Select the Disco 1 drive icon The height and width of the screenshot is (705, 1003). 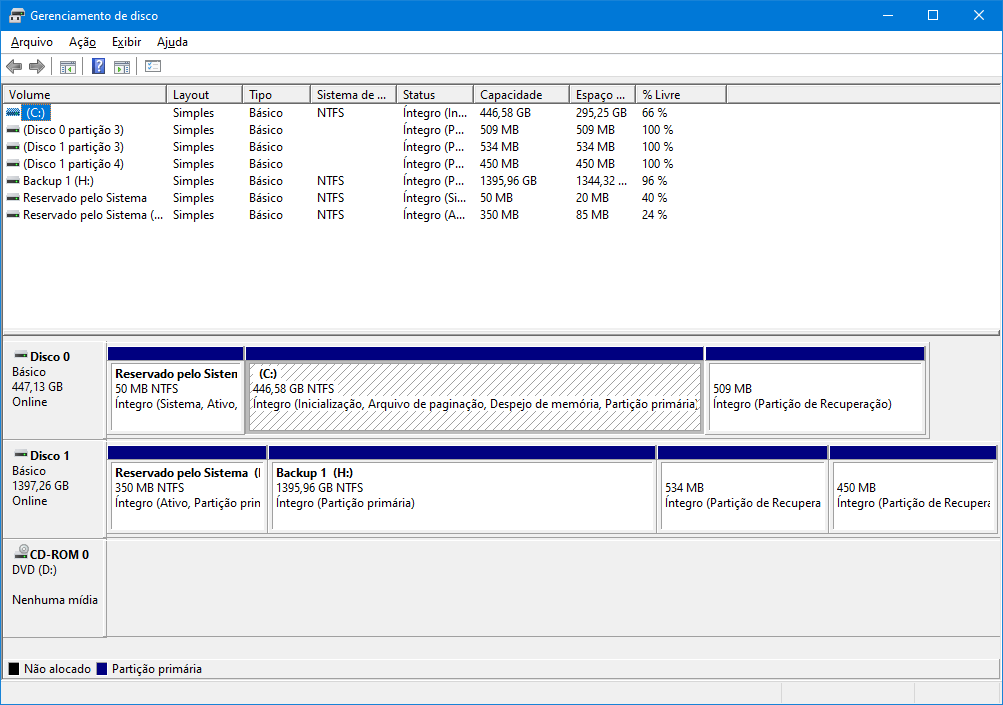(20, 454)
